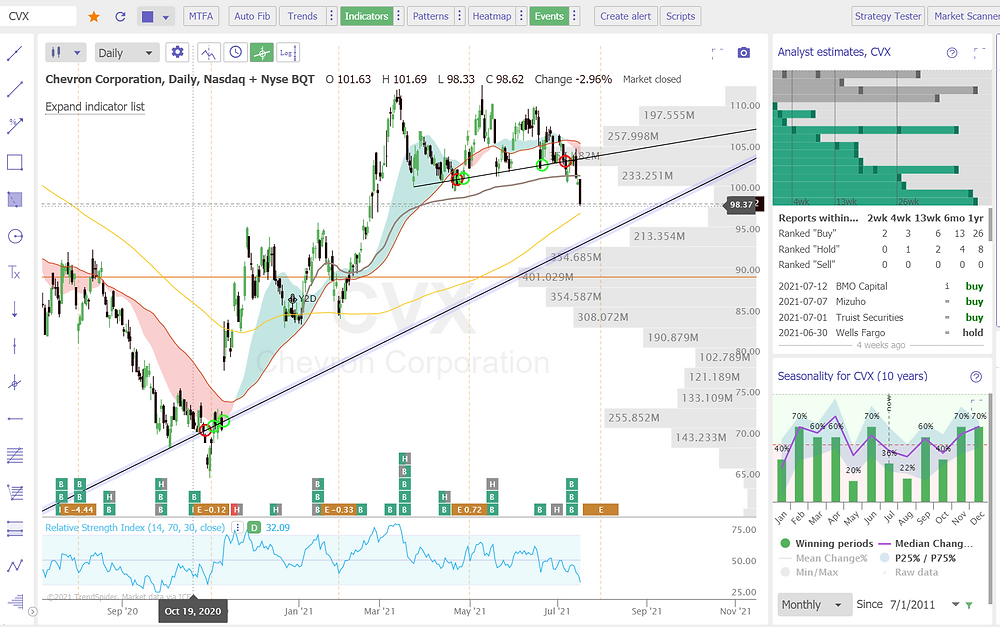1000x627 pixels.
Task: Open Seasonality help question icon
Action: click(976, 376)
